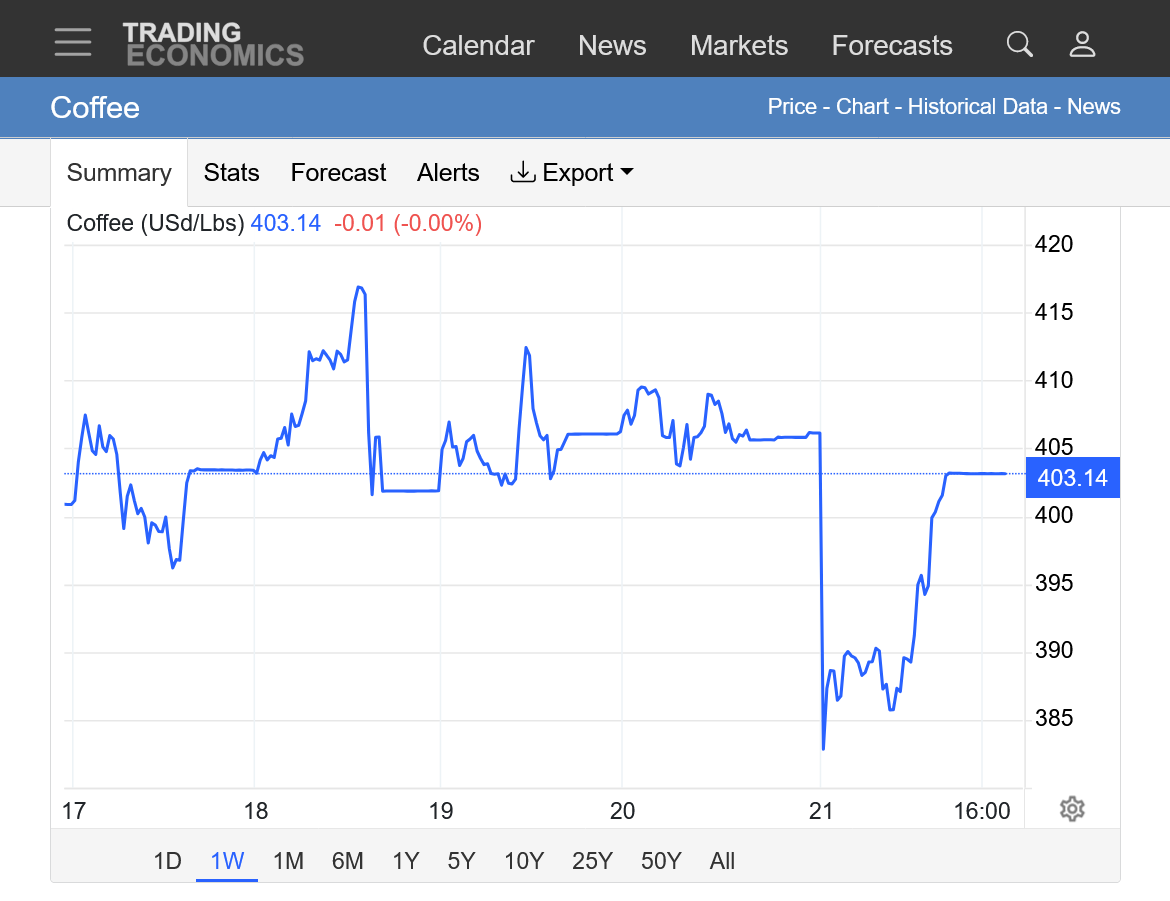Show All historical range
The image size is (1170, 901).
click(722, 861)
